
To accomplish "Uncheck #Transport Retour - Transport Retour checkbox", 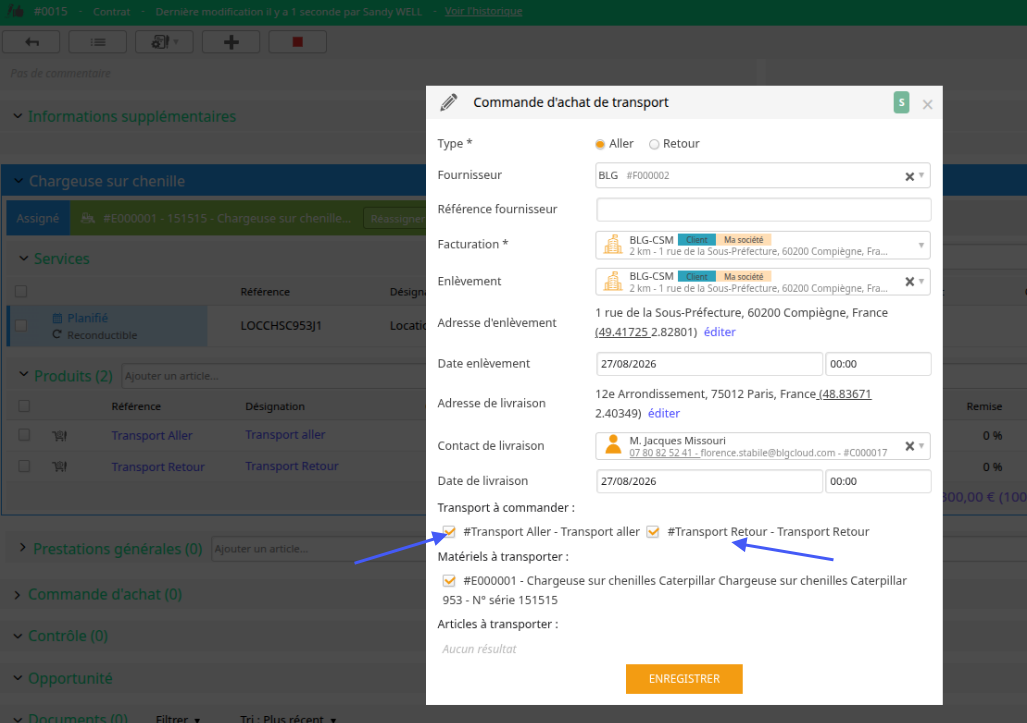I will pos(652,532).
